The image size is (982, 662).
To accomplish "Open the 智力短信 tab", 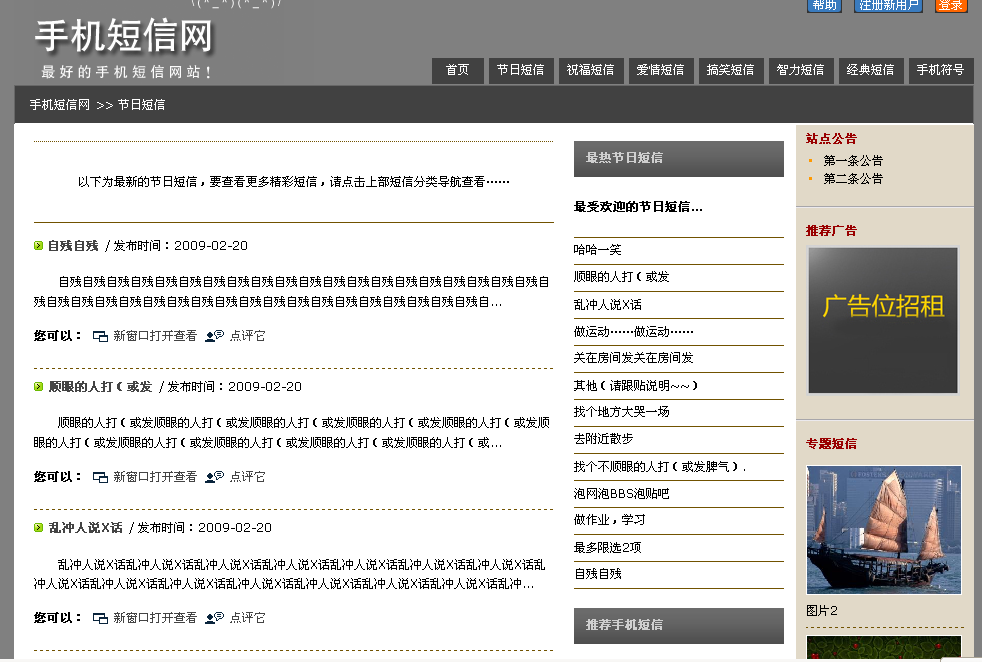I will [x=800, y=70].
